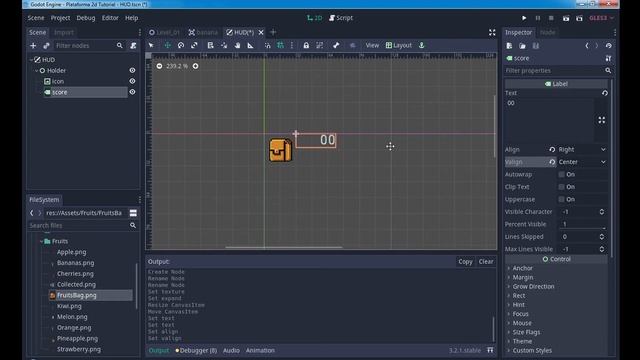
Task: Toggle FileSystem split view mode
Action: click(133, 213)
